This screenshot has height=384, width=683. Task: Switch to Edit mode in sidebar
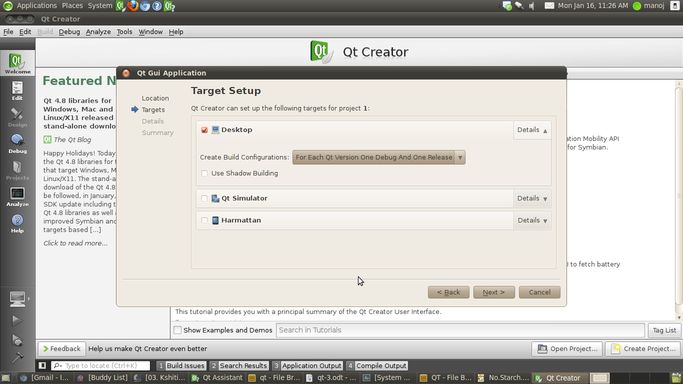(17, 91)
